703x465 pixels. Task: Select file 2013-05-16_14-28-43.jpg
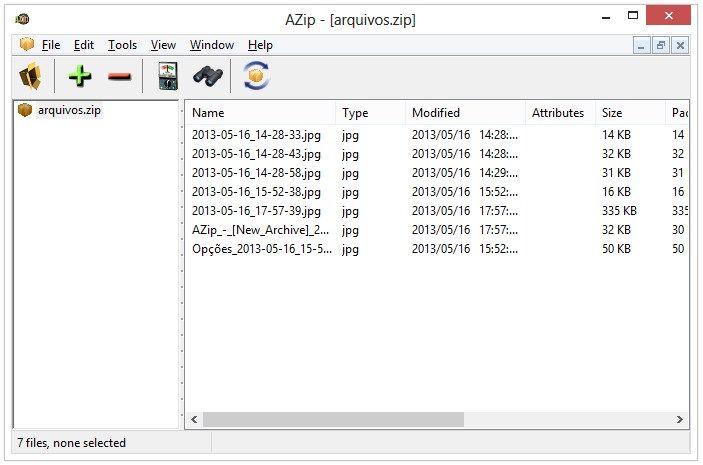coord(256,154)
